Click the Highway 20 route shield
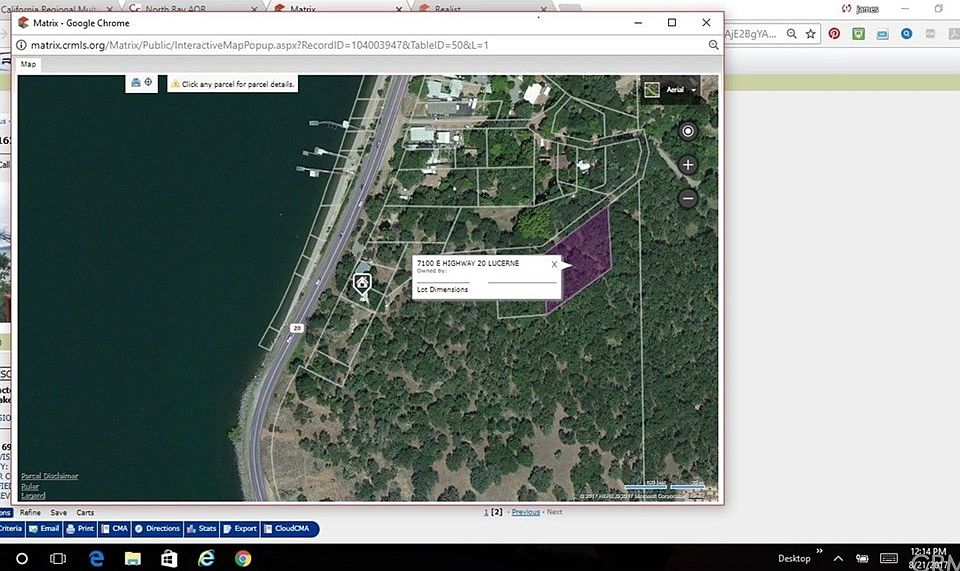 [297, 329]
